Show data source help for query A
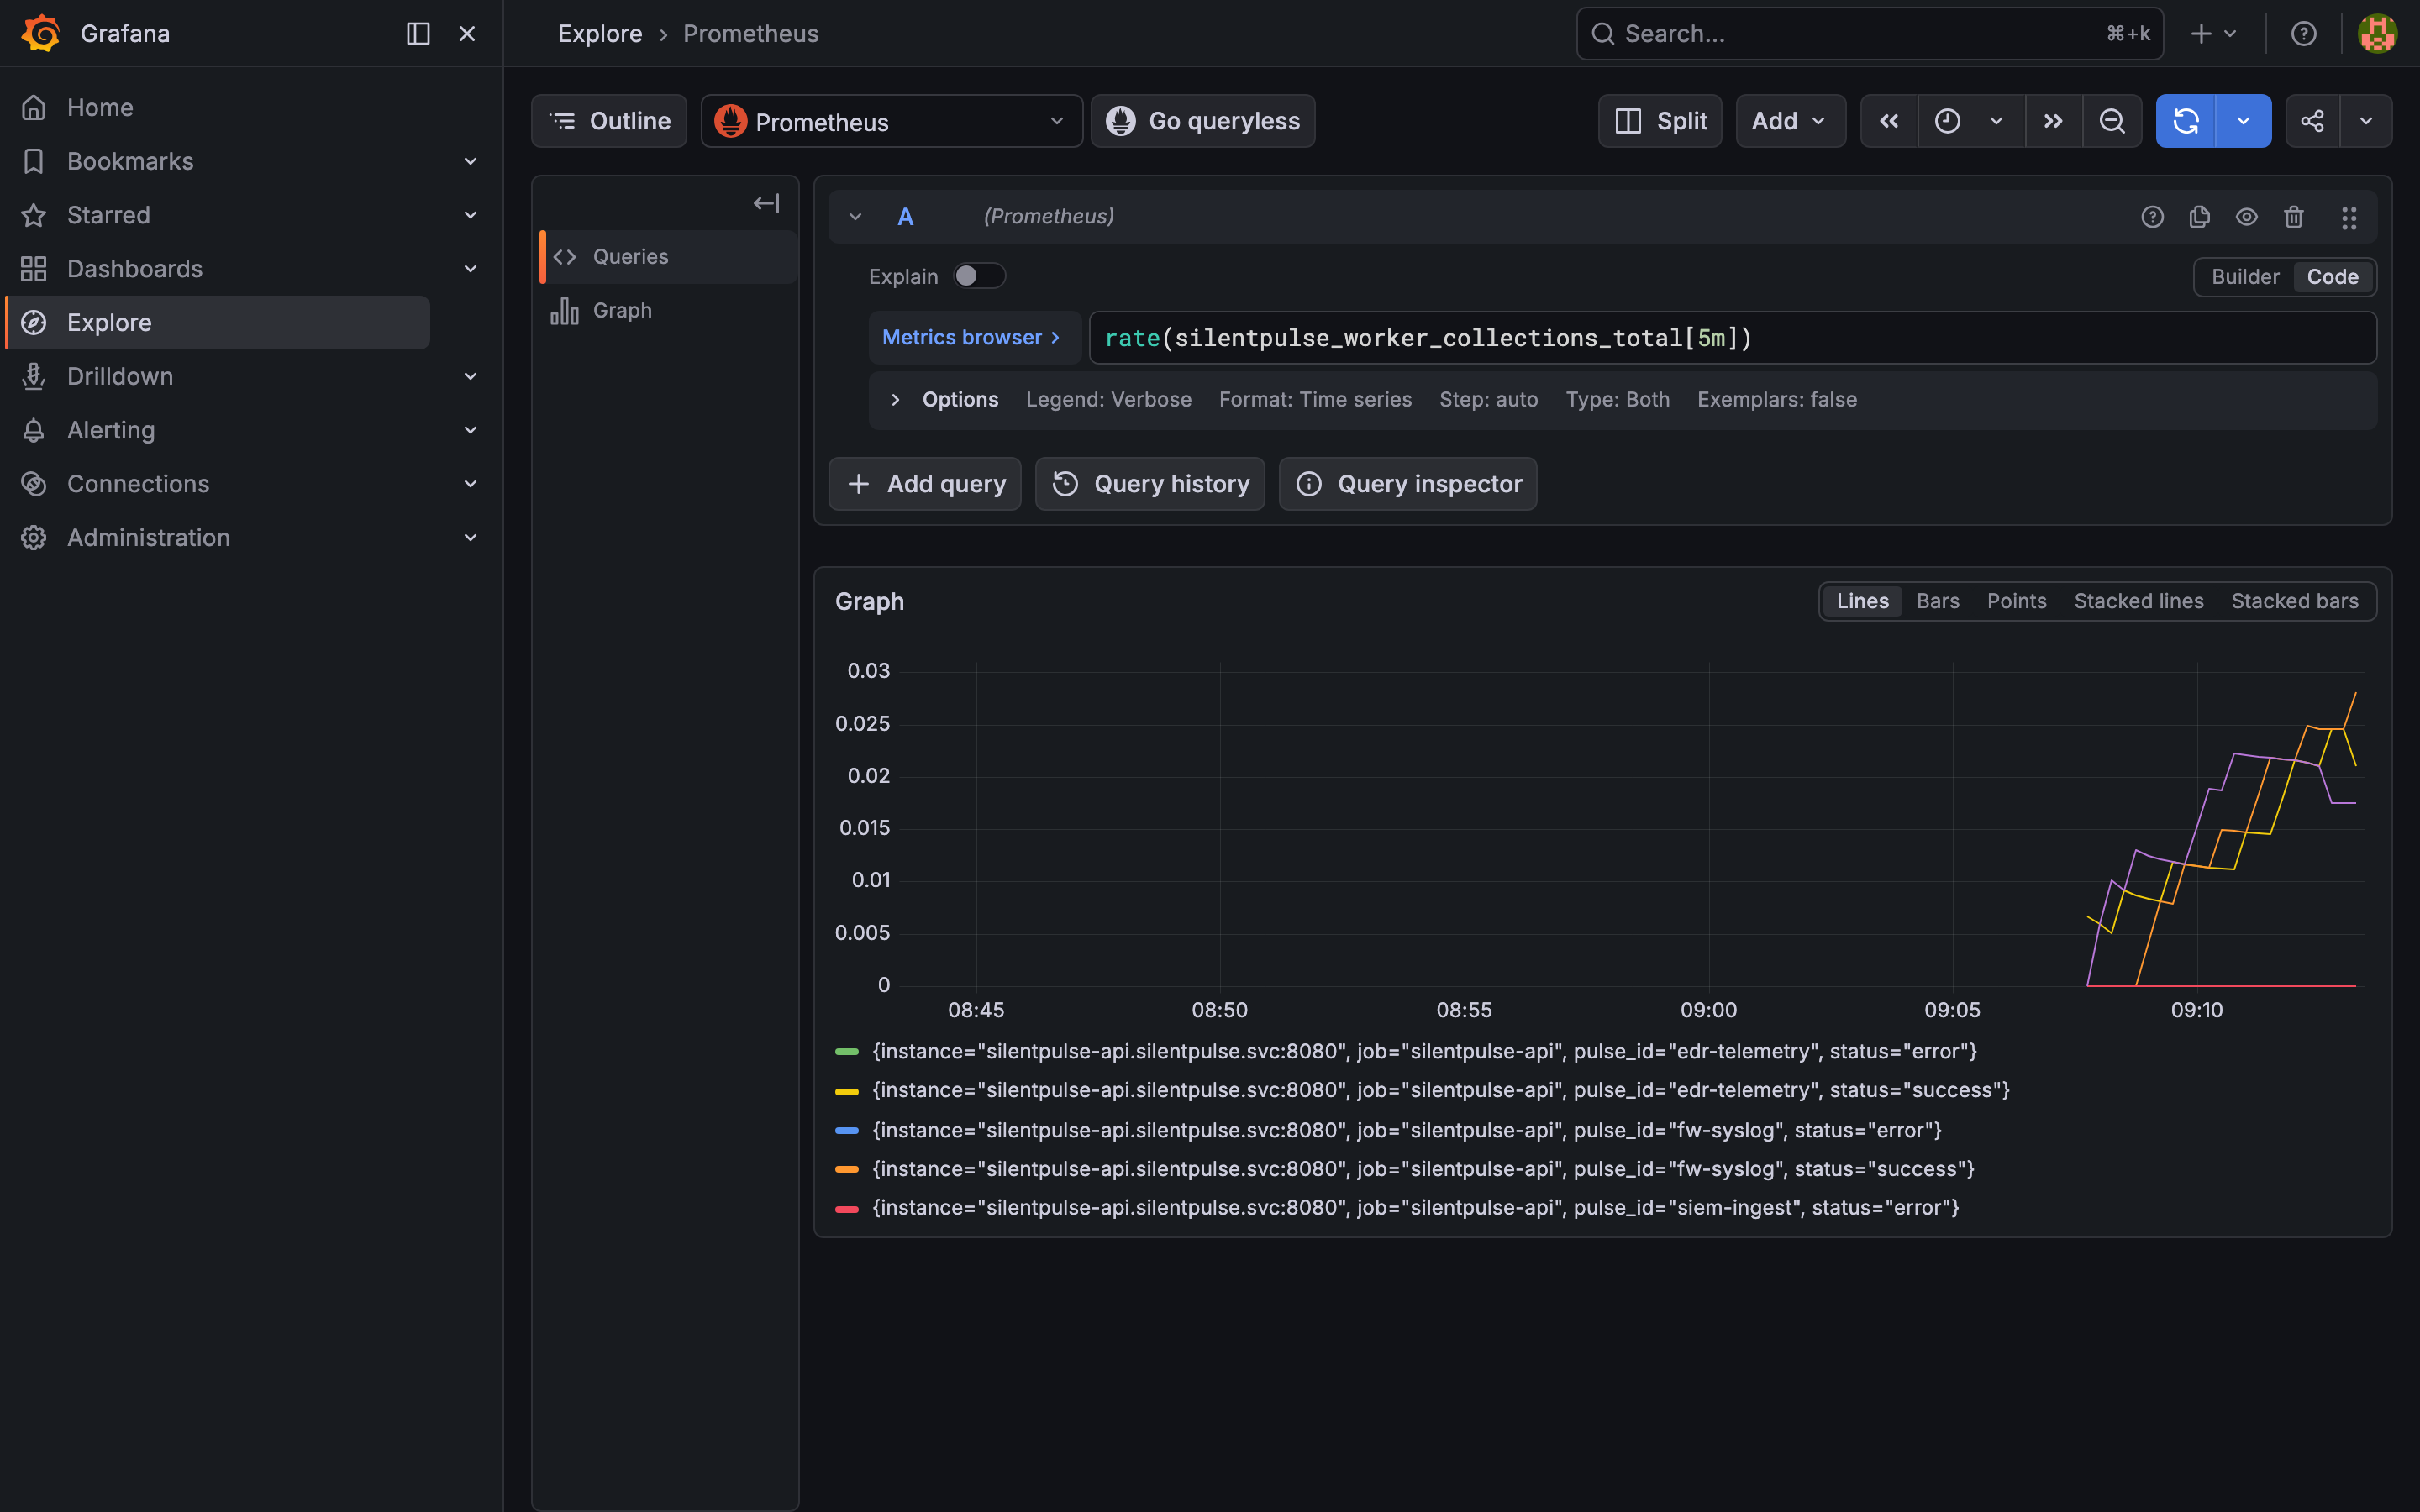Image resolution: width=2420 pixels, height=1512 pixels. tap(2152, 217)
